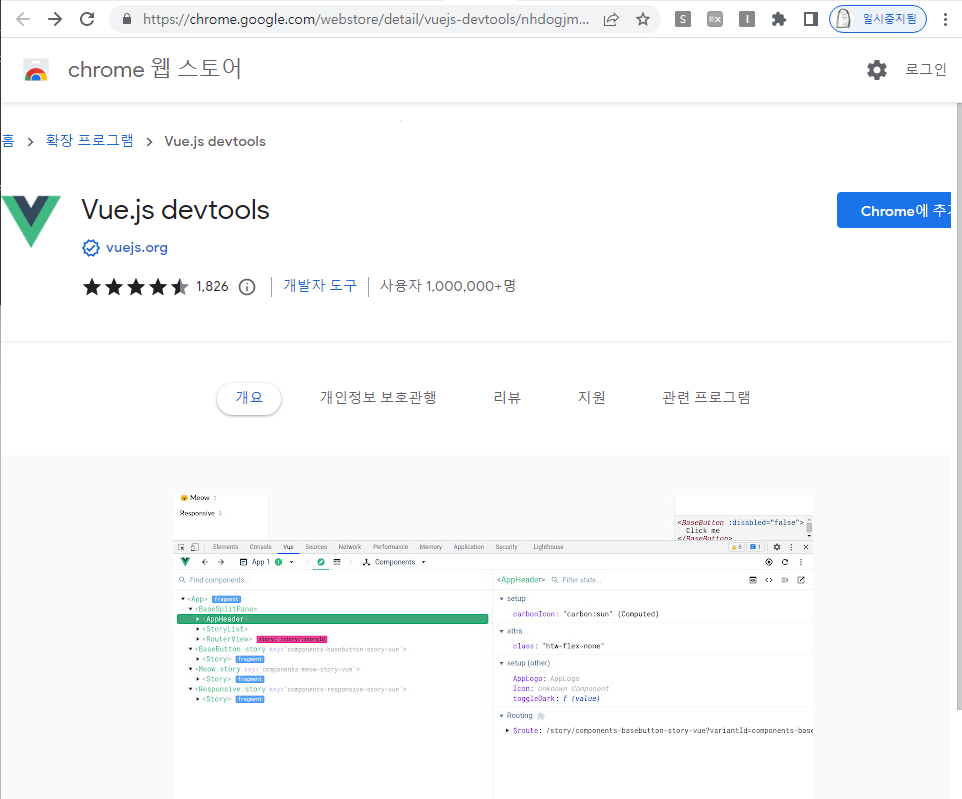Screen dimensions: 962x799
Task: Click the Chrome에 추가 button
Action: coord(899,211)
